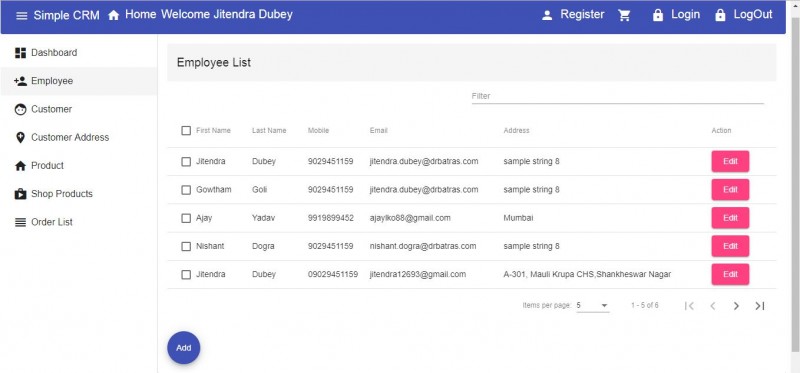The width and height of the screenshot is (800, 373).
Task: Click Edit for Ajay Yadav
Action: [730, 218]
